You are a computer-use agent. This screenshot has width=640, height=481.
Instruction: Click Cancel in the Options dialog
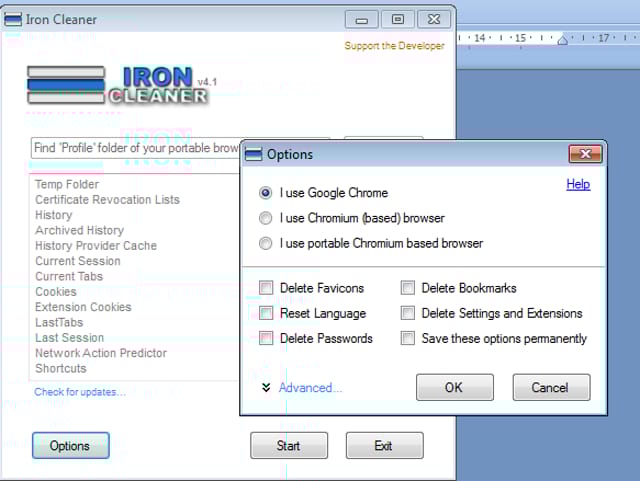(551, 387)
